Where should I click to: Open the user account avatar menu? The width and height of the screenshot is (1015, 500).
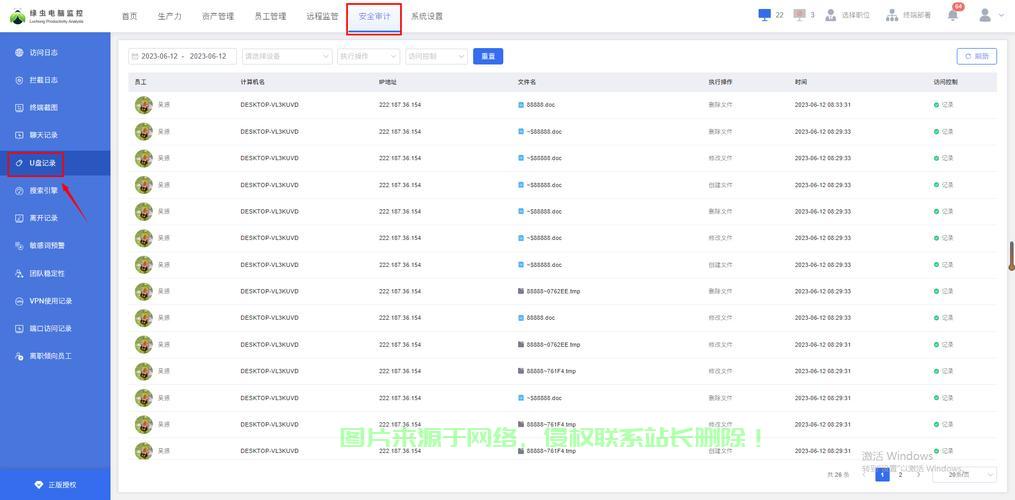click(x=985, y=15)
